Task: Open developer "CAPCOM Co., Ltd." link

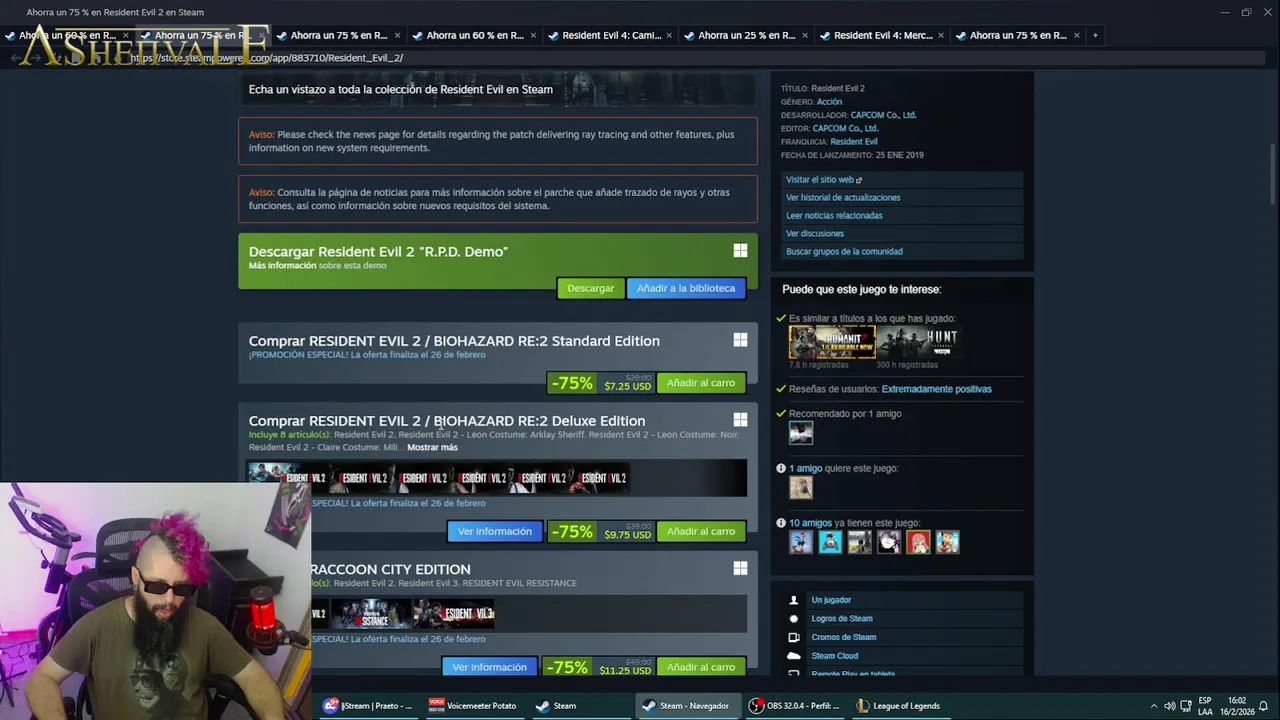Action: click(883, 115)
